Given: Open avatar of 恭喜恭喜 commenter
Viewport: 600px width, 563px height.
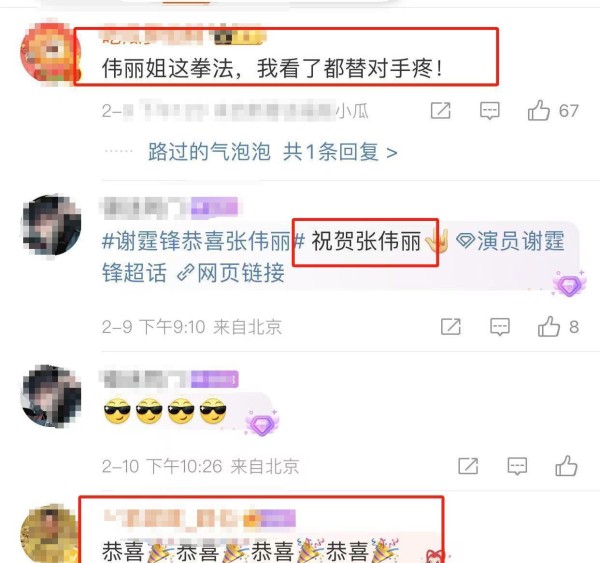Looking at the screenshot, I should (x=50, y=534).
